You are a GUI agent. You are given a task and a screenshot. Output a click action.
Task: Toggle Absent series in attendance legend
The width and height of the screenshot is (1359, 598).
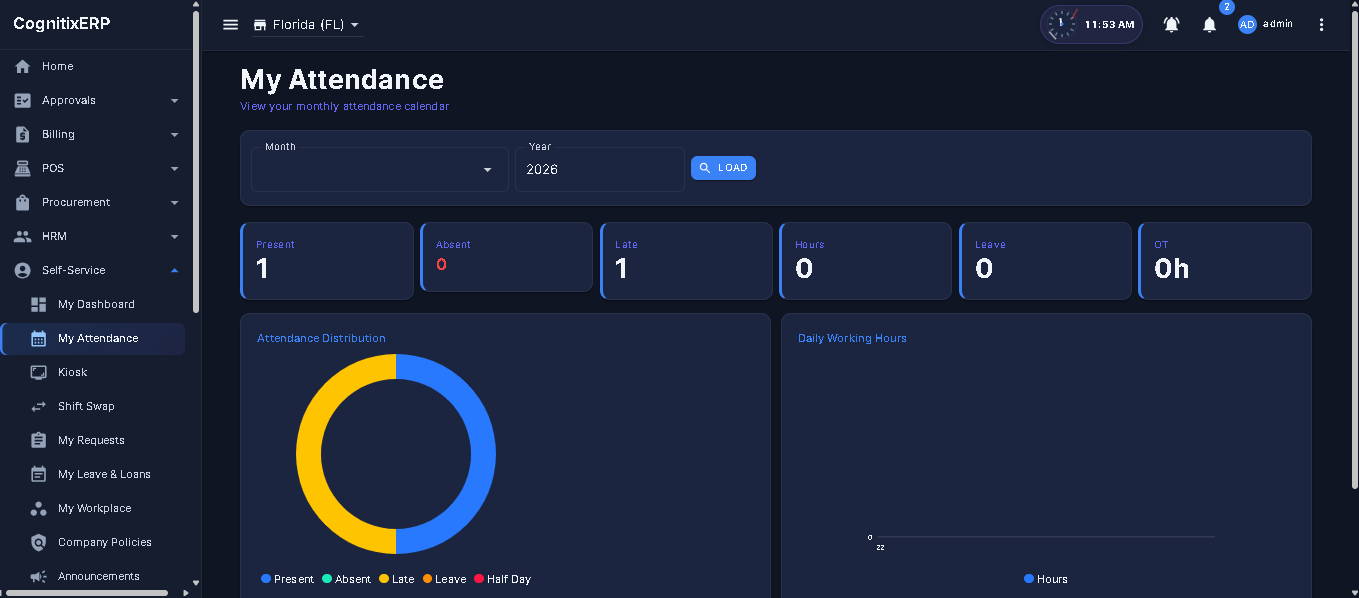[346, 579]
